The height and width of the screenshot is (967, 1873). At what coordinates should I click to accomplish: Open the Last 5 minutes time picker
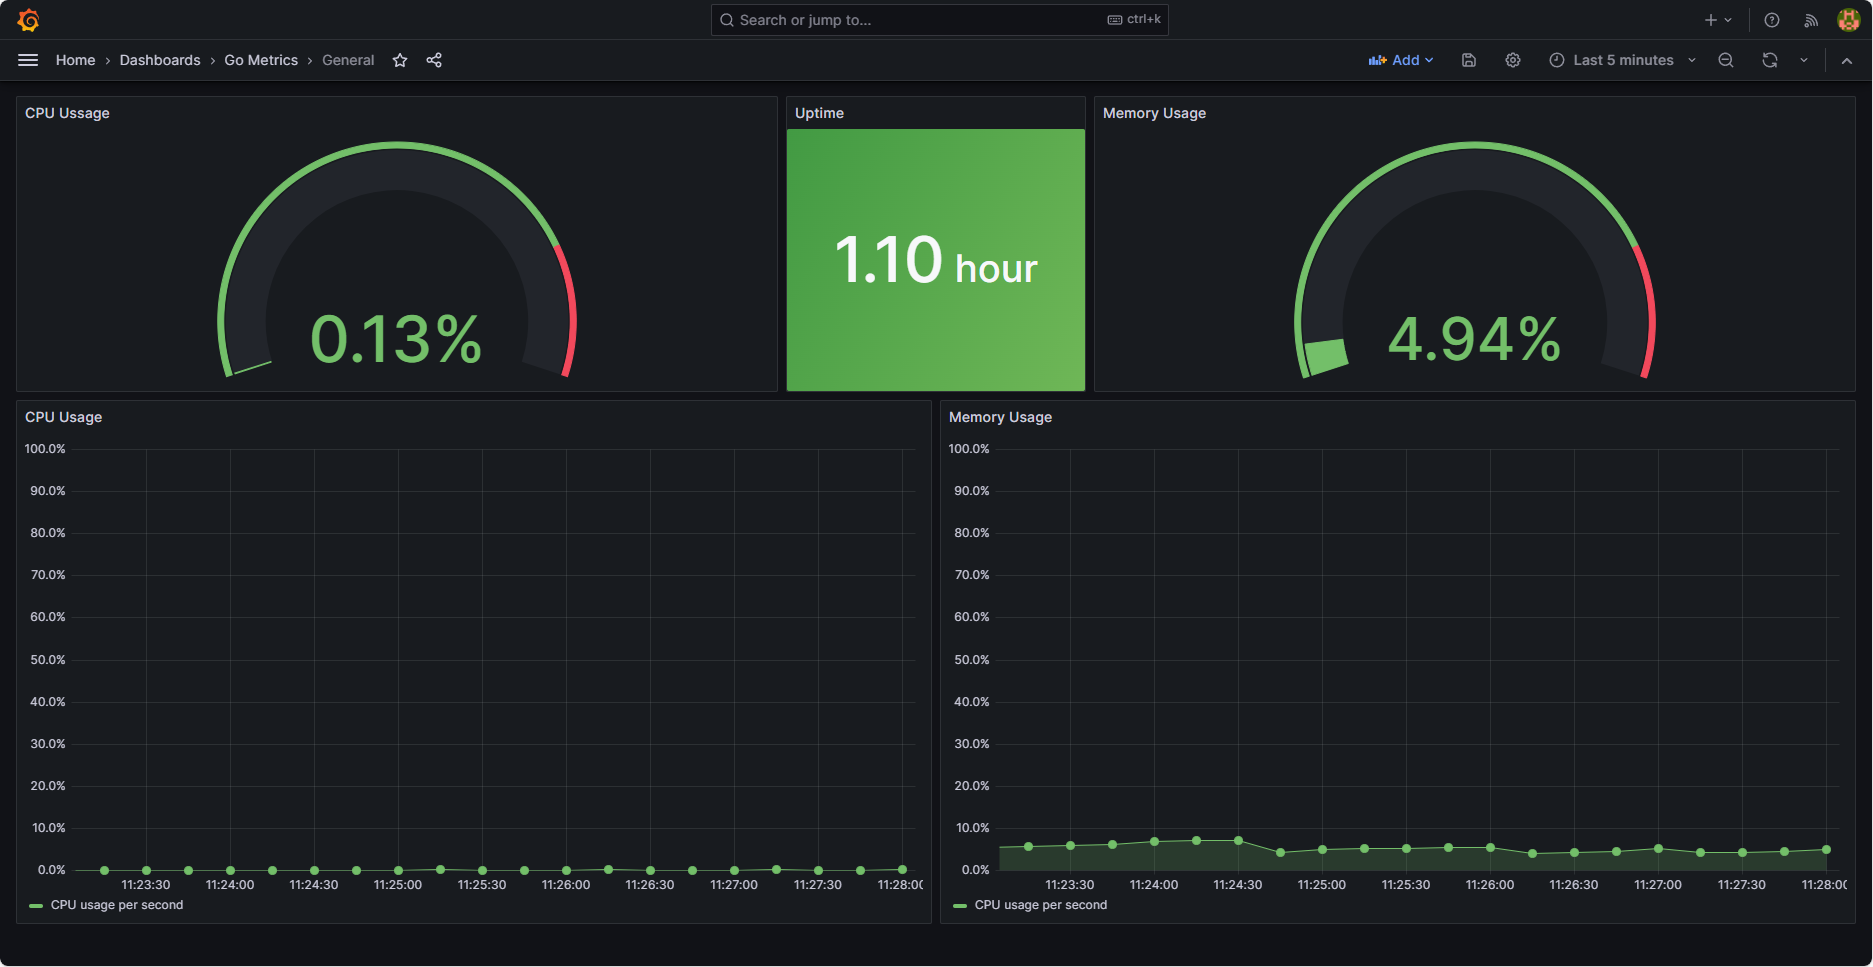tap(1622, 60)
